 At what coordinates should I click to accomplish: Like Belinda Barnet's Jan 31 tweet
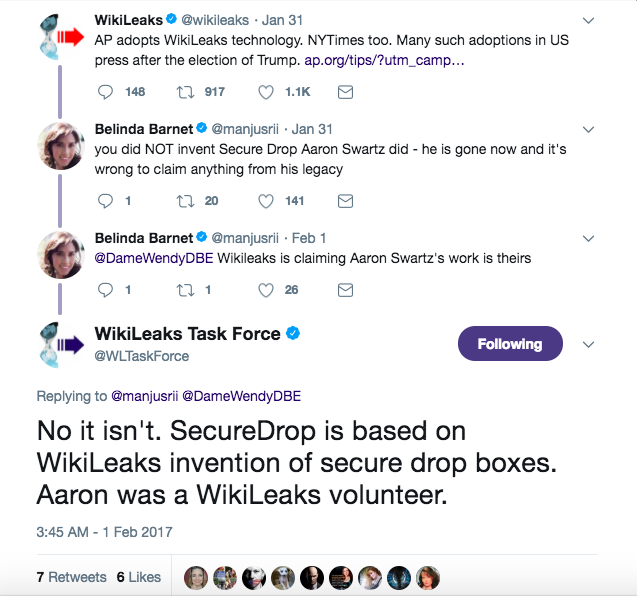266,201
